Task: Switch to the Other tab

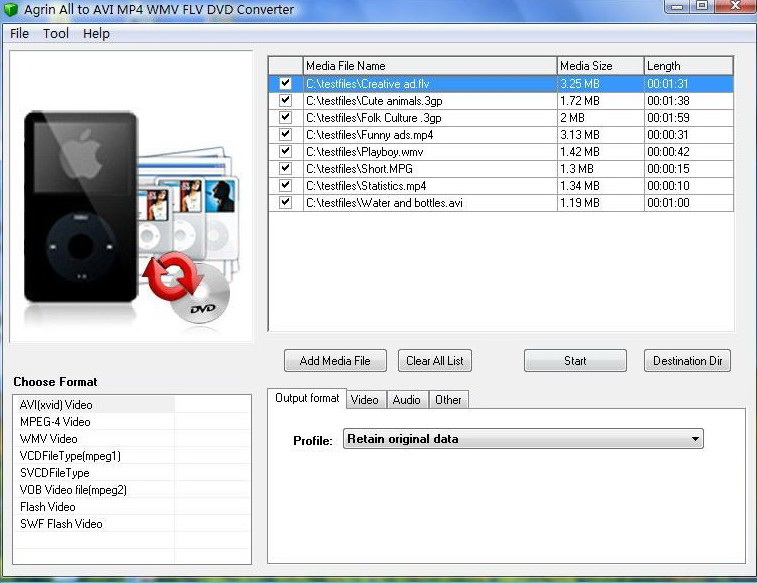Action: pos(448,400)
